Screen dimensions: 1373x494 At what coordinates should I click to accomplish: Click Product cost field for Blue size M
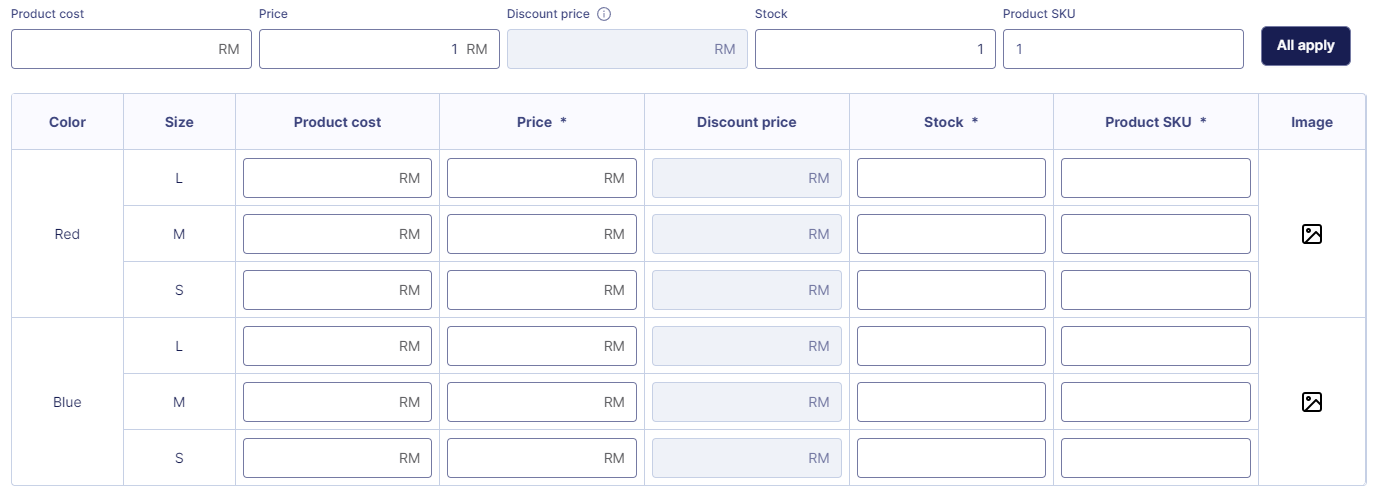tap(320, 402)
